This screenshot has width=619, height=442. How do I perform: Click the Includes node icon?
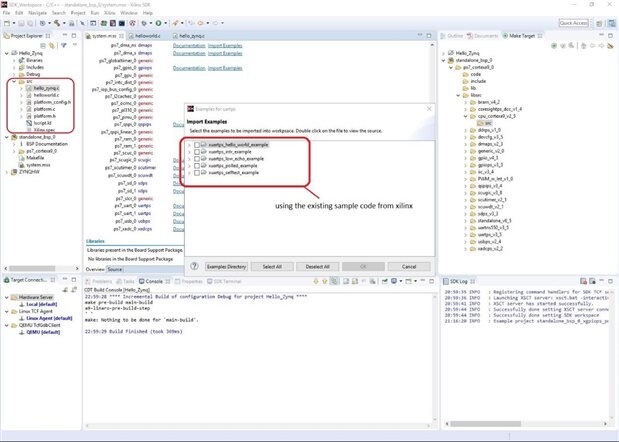(x=22, y=66)
